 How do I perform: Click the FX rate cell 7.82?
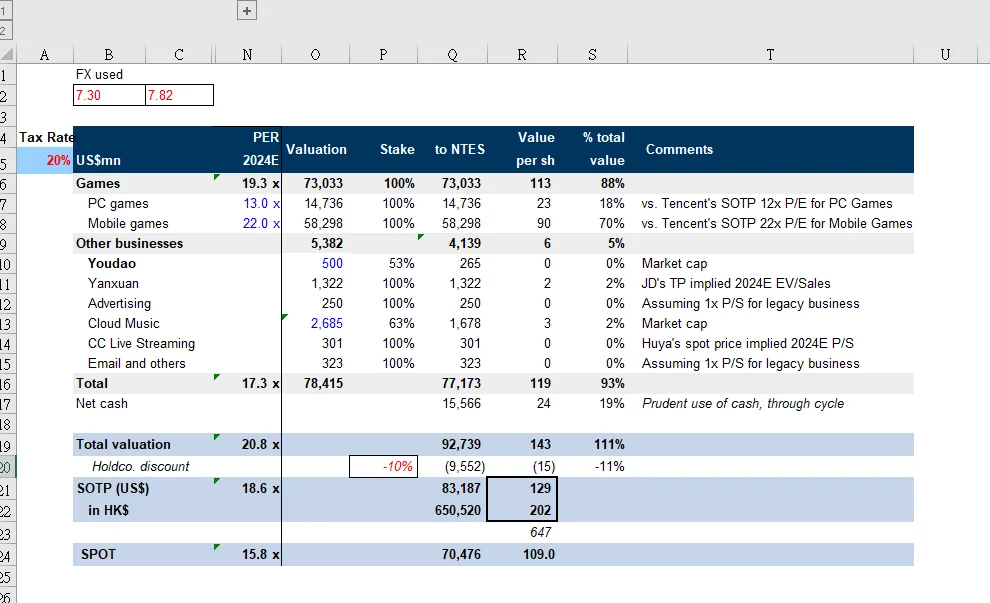(x=179, y=95)
